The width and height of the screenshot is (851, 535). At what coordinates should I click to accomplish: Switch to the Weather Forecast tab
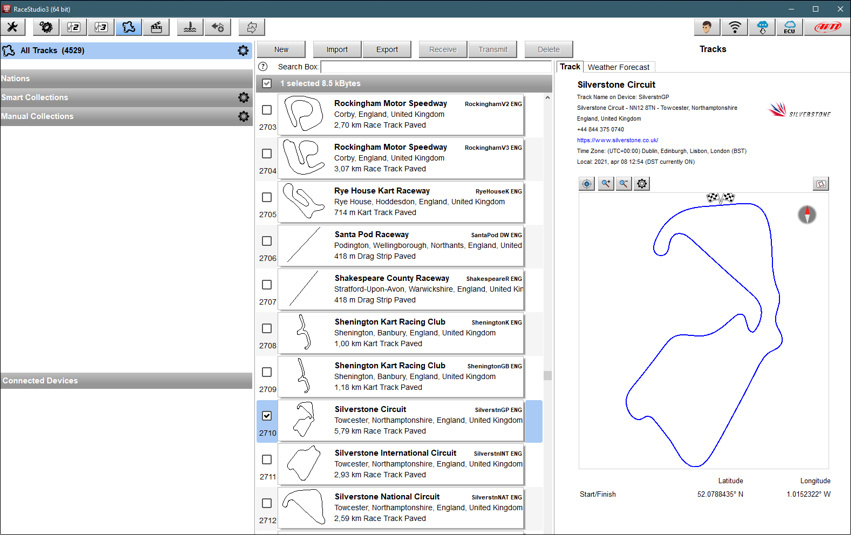click(x=618, y=67)
